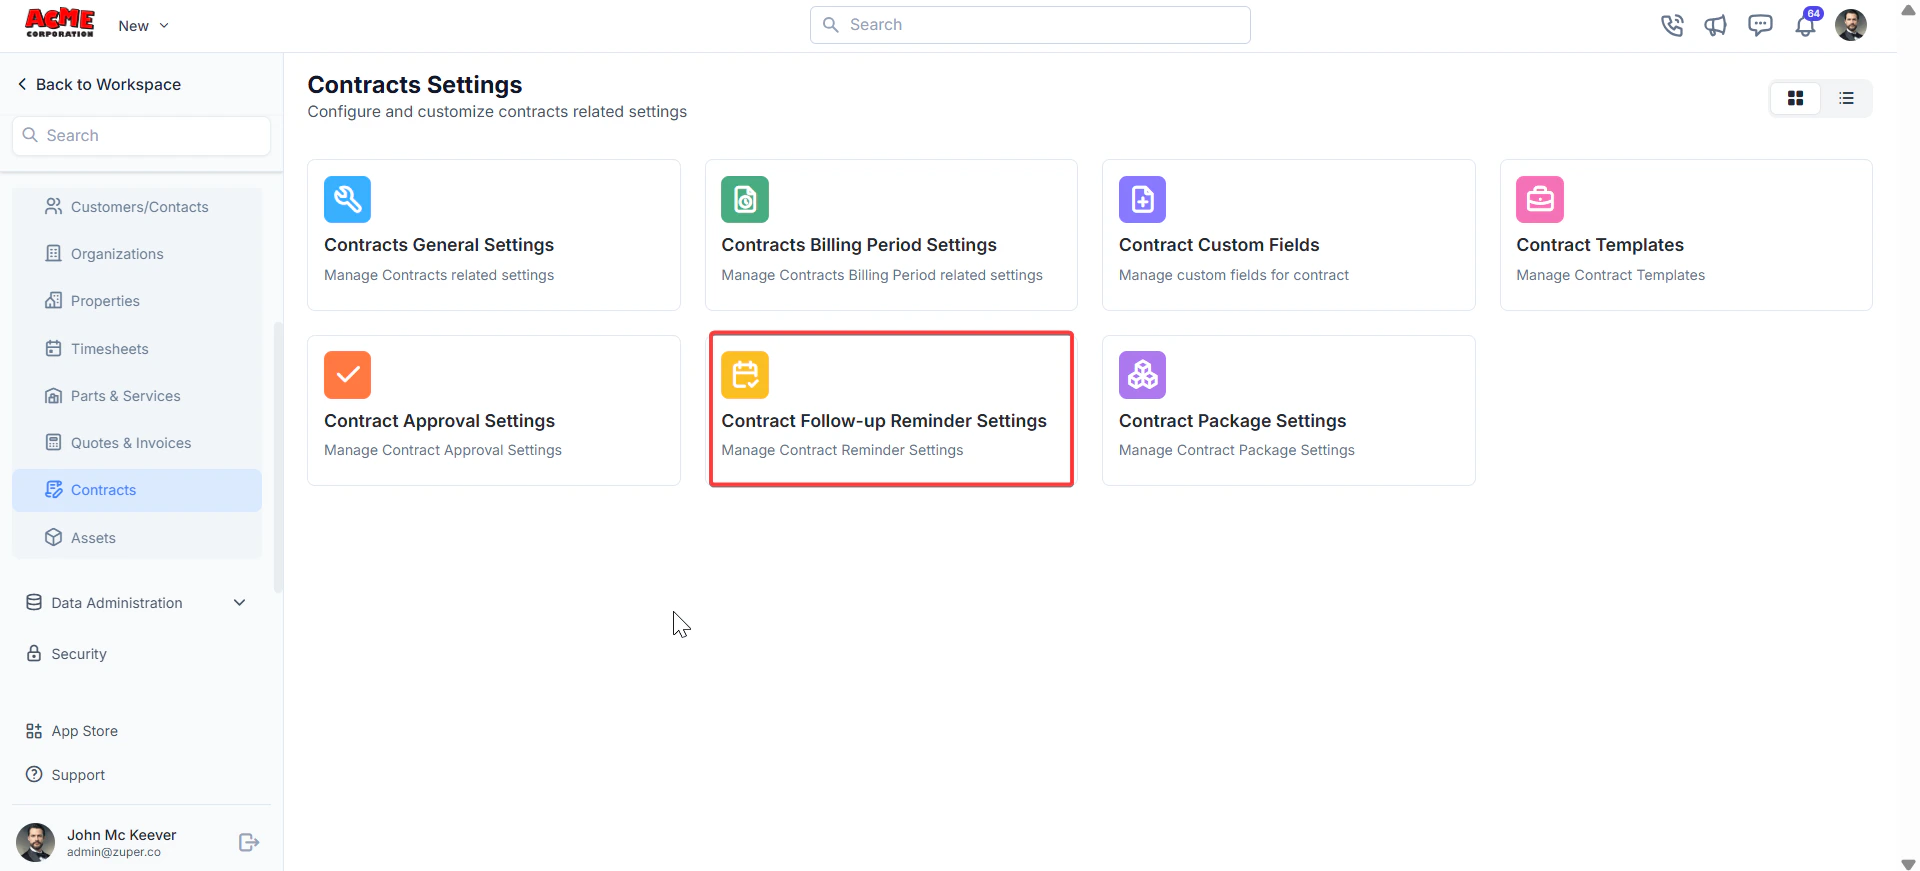Open the user profile avatar in header

(x=1851, y=25)
